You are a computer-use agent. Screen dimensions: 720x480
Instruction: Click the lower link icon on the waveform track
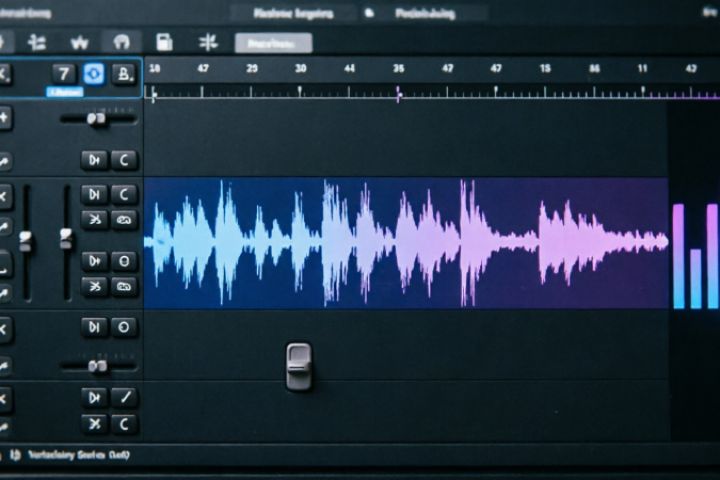(x=124, y=287)
